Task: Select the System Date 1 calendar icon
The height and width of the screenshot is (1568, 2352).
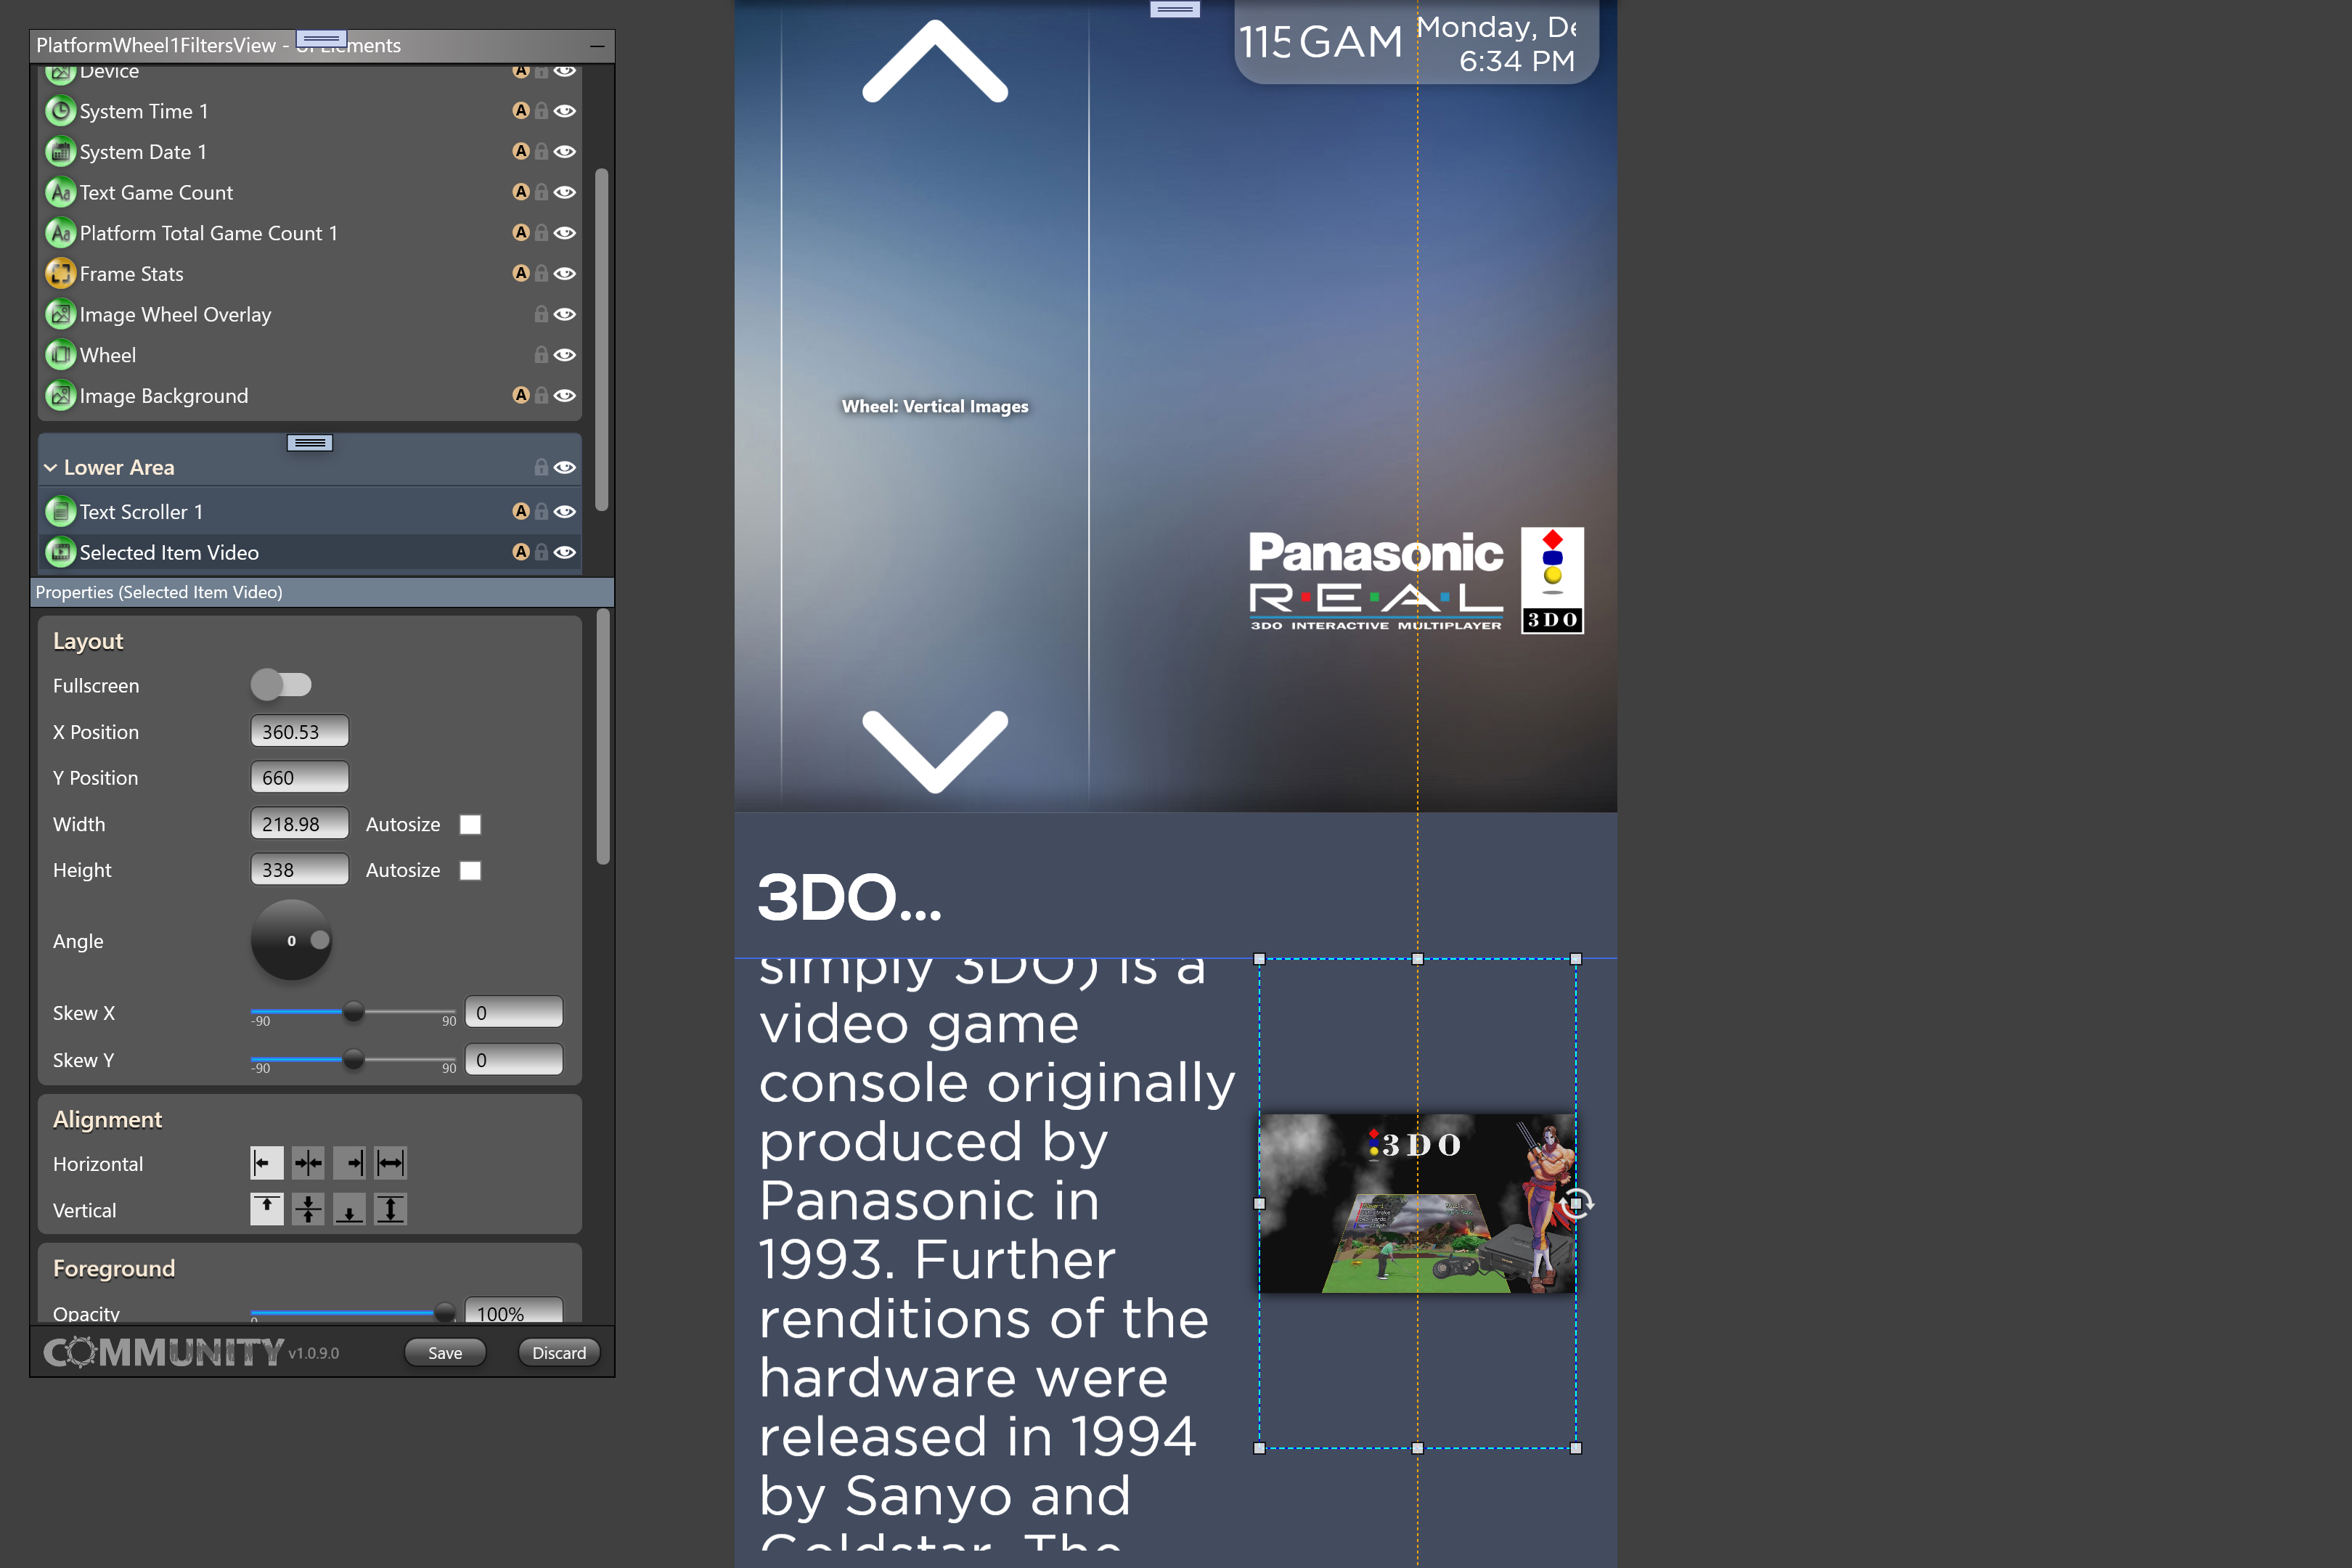Action: [61, 152]
